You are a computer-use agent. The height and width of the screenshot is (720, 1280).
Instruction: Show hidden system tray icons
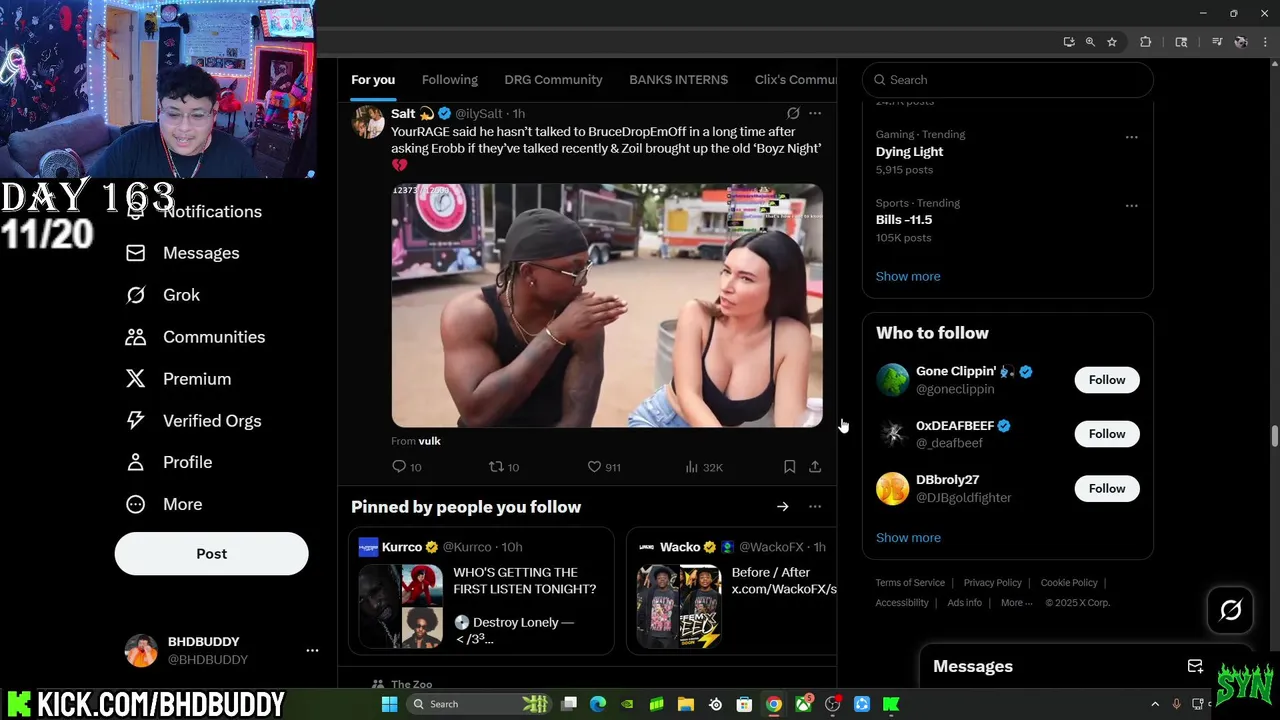click(1155, 704)
